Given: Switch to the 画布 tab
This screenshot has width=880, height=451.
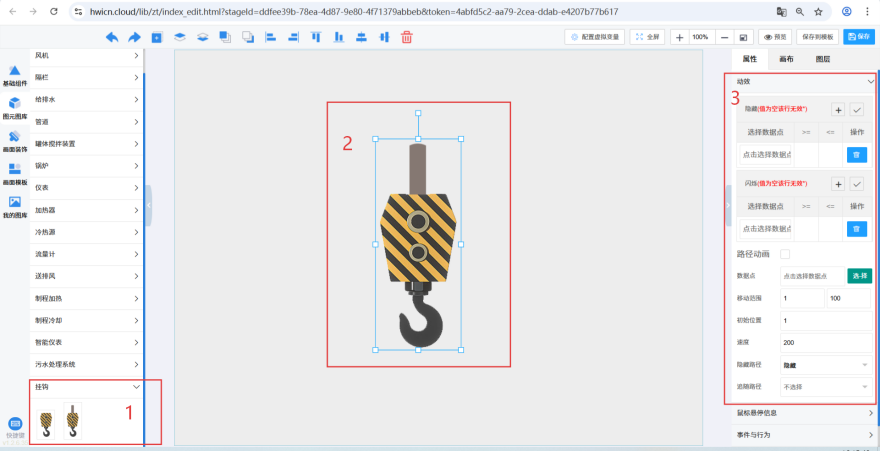Looking at the screenshot, I should pos(786,60).
